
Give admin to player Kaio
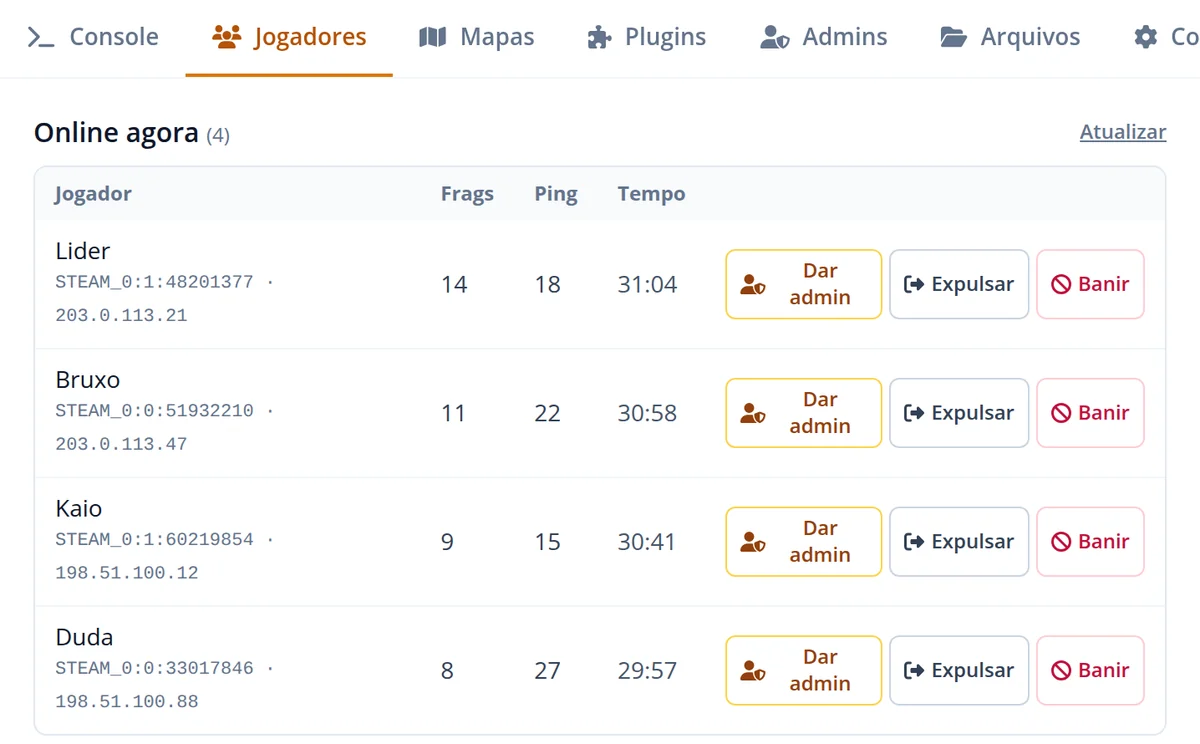[x=804, y=542]
